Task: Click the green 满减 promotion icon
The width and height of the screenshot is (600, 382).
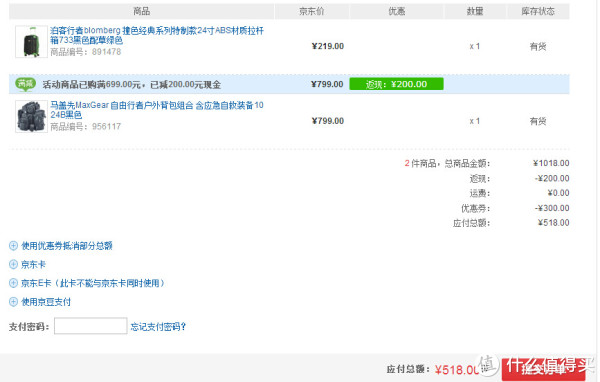Action: [x=25, y=84]
